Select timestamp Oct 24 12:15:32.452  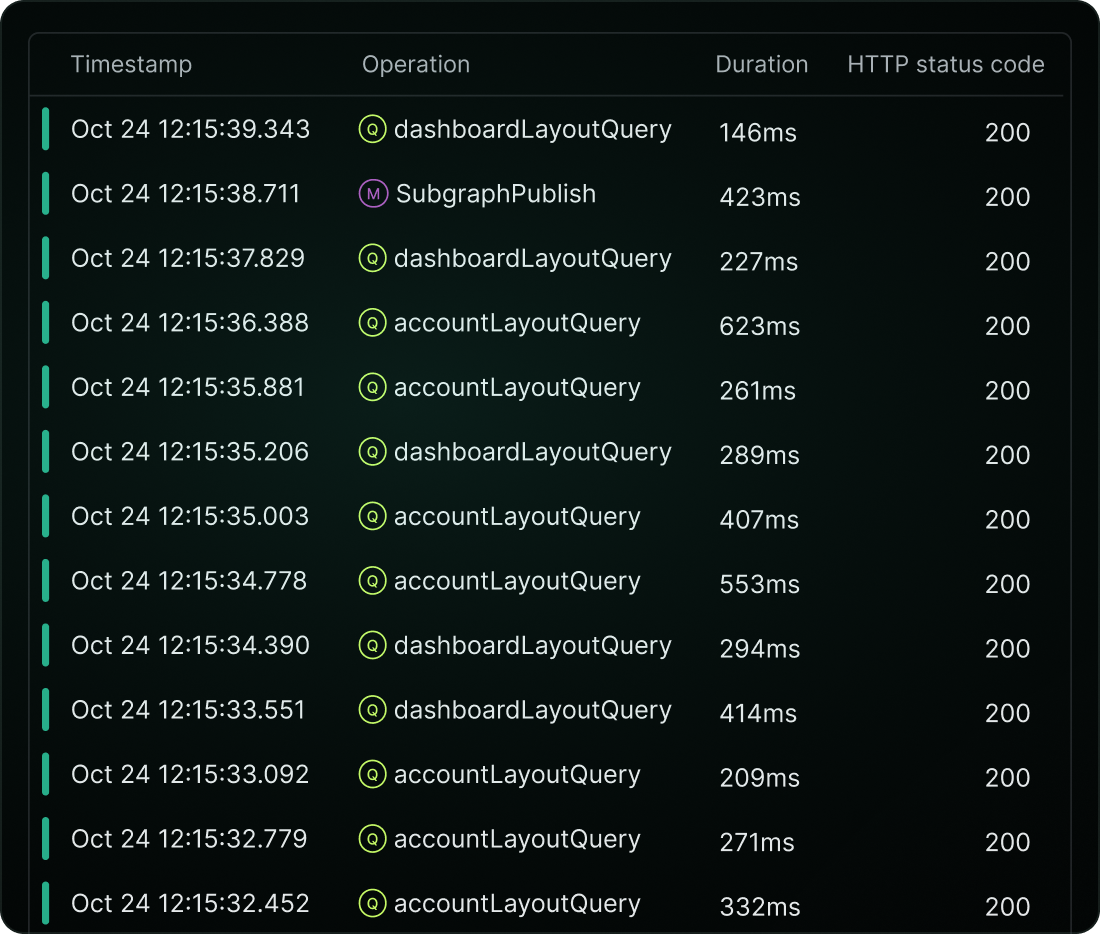click(x=190, y=904)
